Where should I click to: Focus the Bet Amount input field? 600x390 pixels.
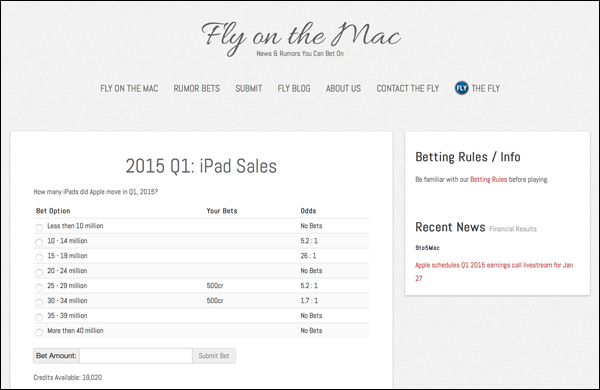click(136, 356)
